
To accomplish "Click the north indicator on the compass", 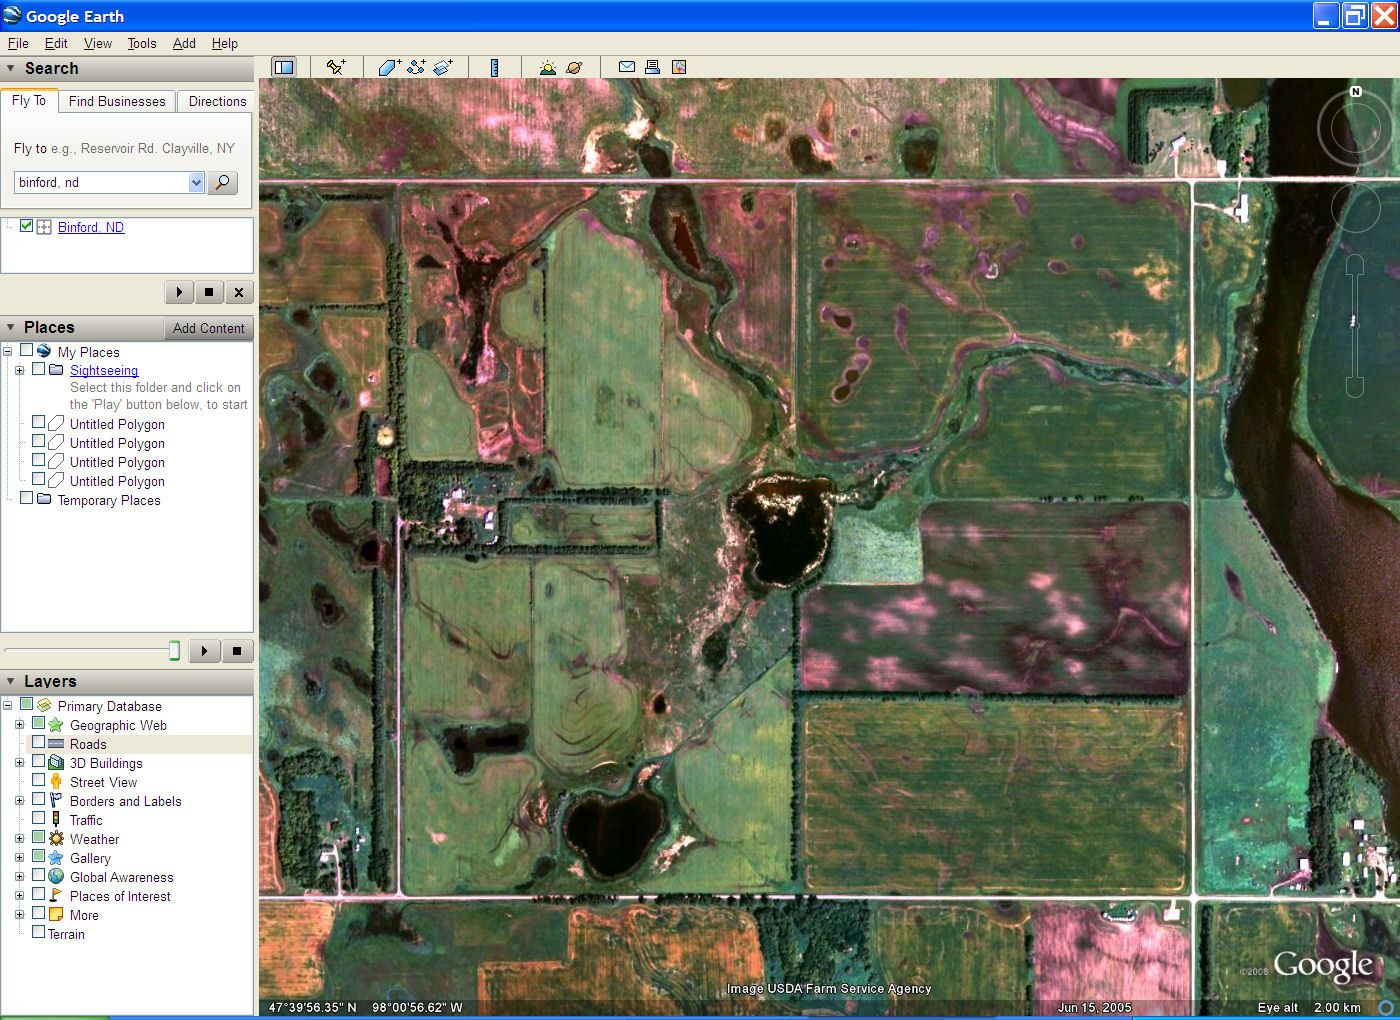I will click(1356, 91).
